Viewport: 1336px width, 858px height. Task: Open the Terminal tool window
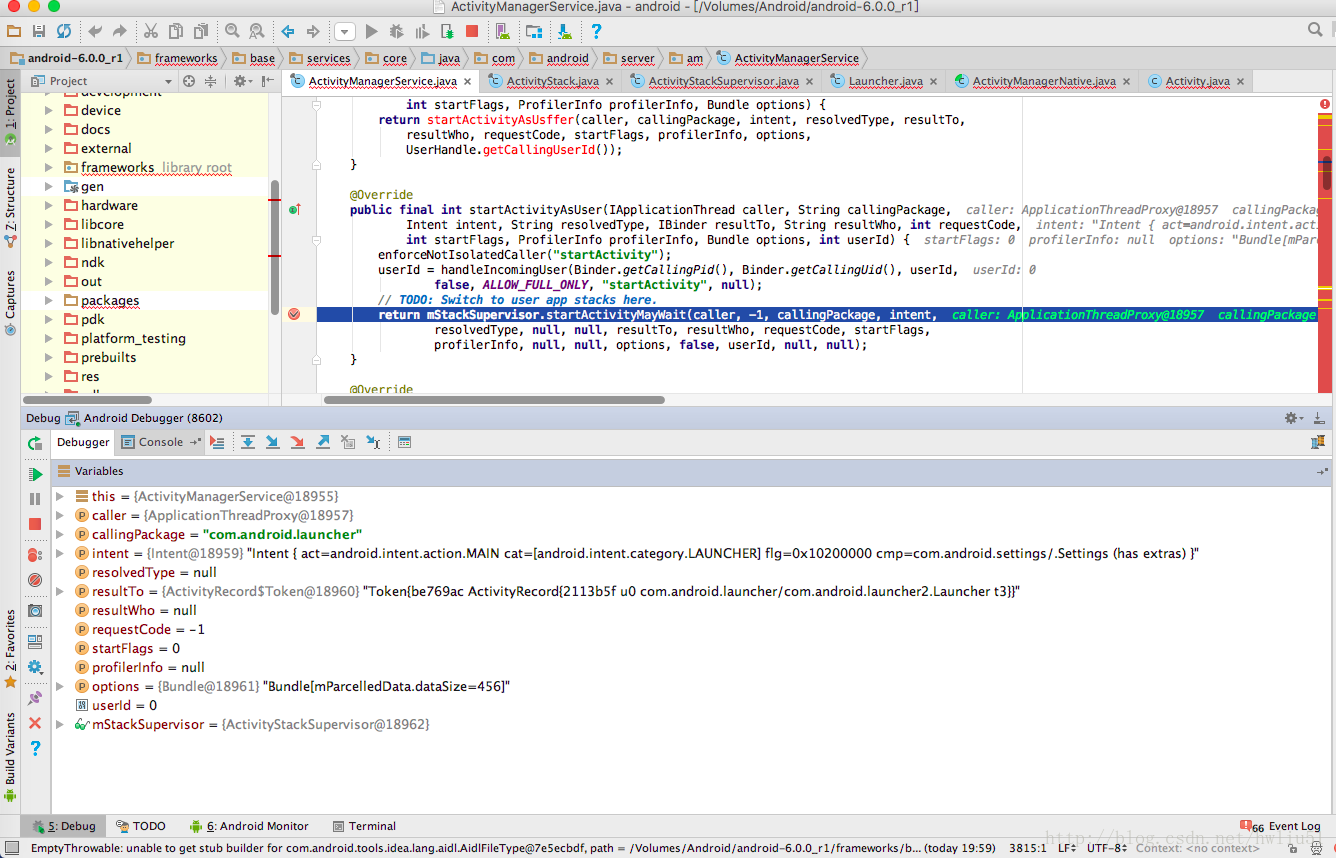coord(365,826)
